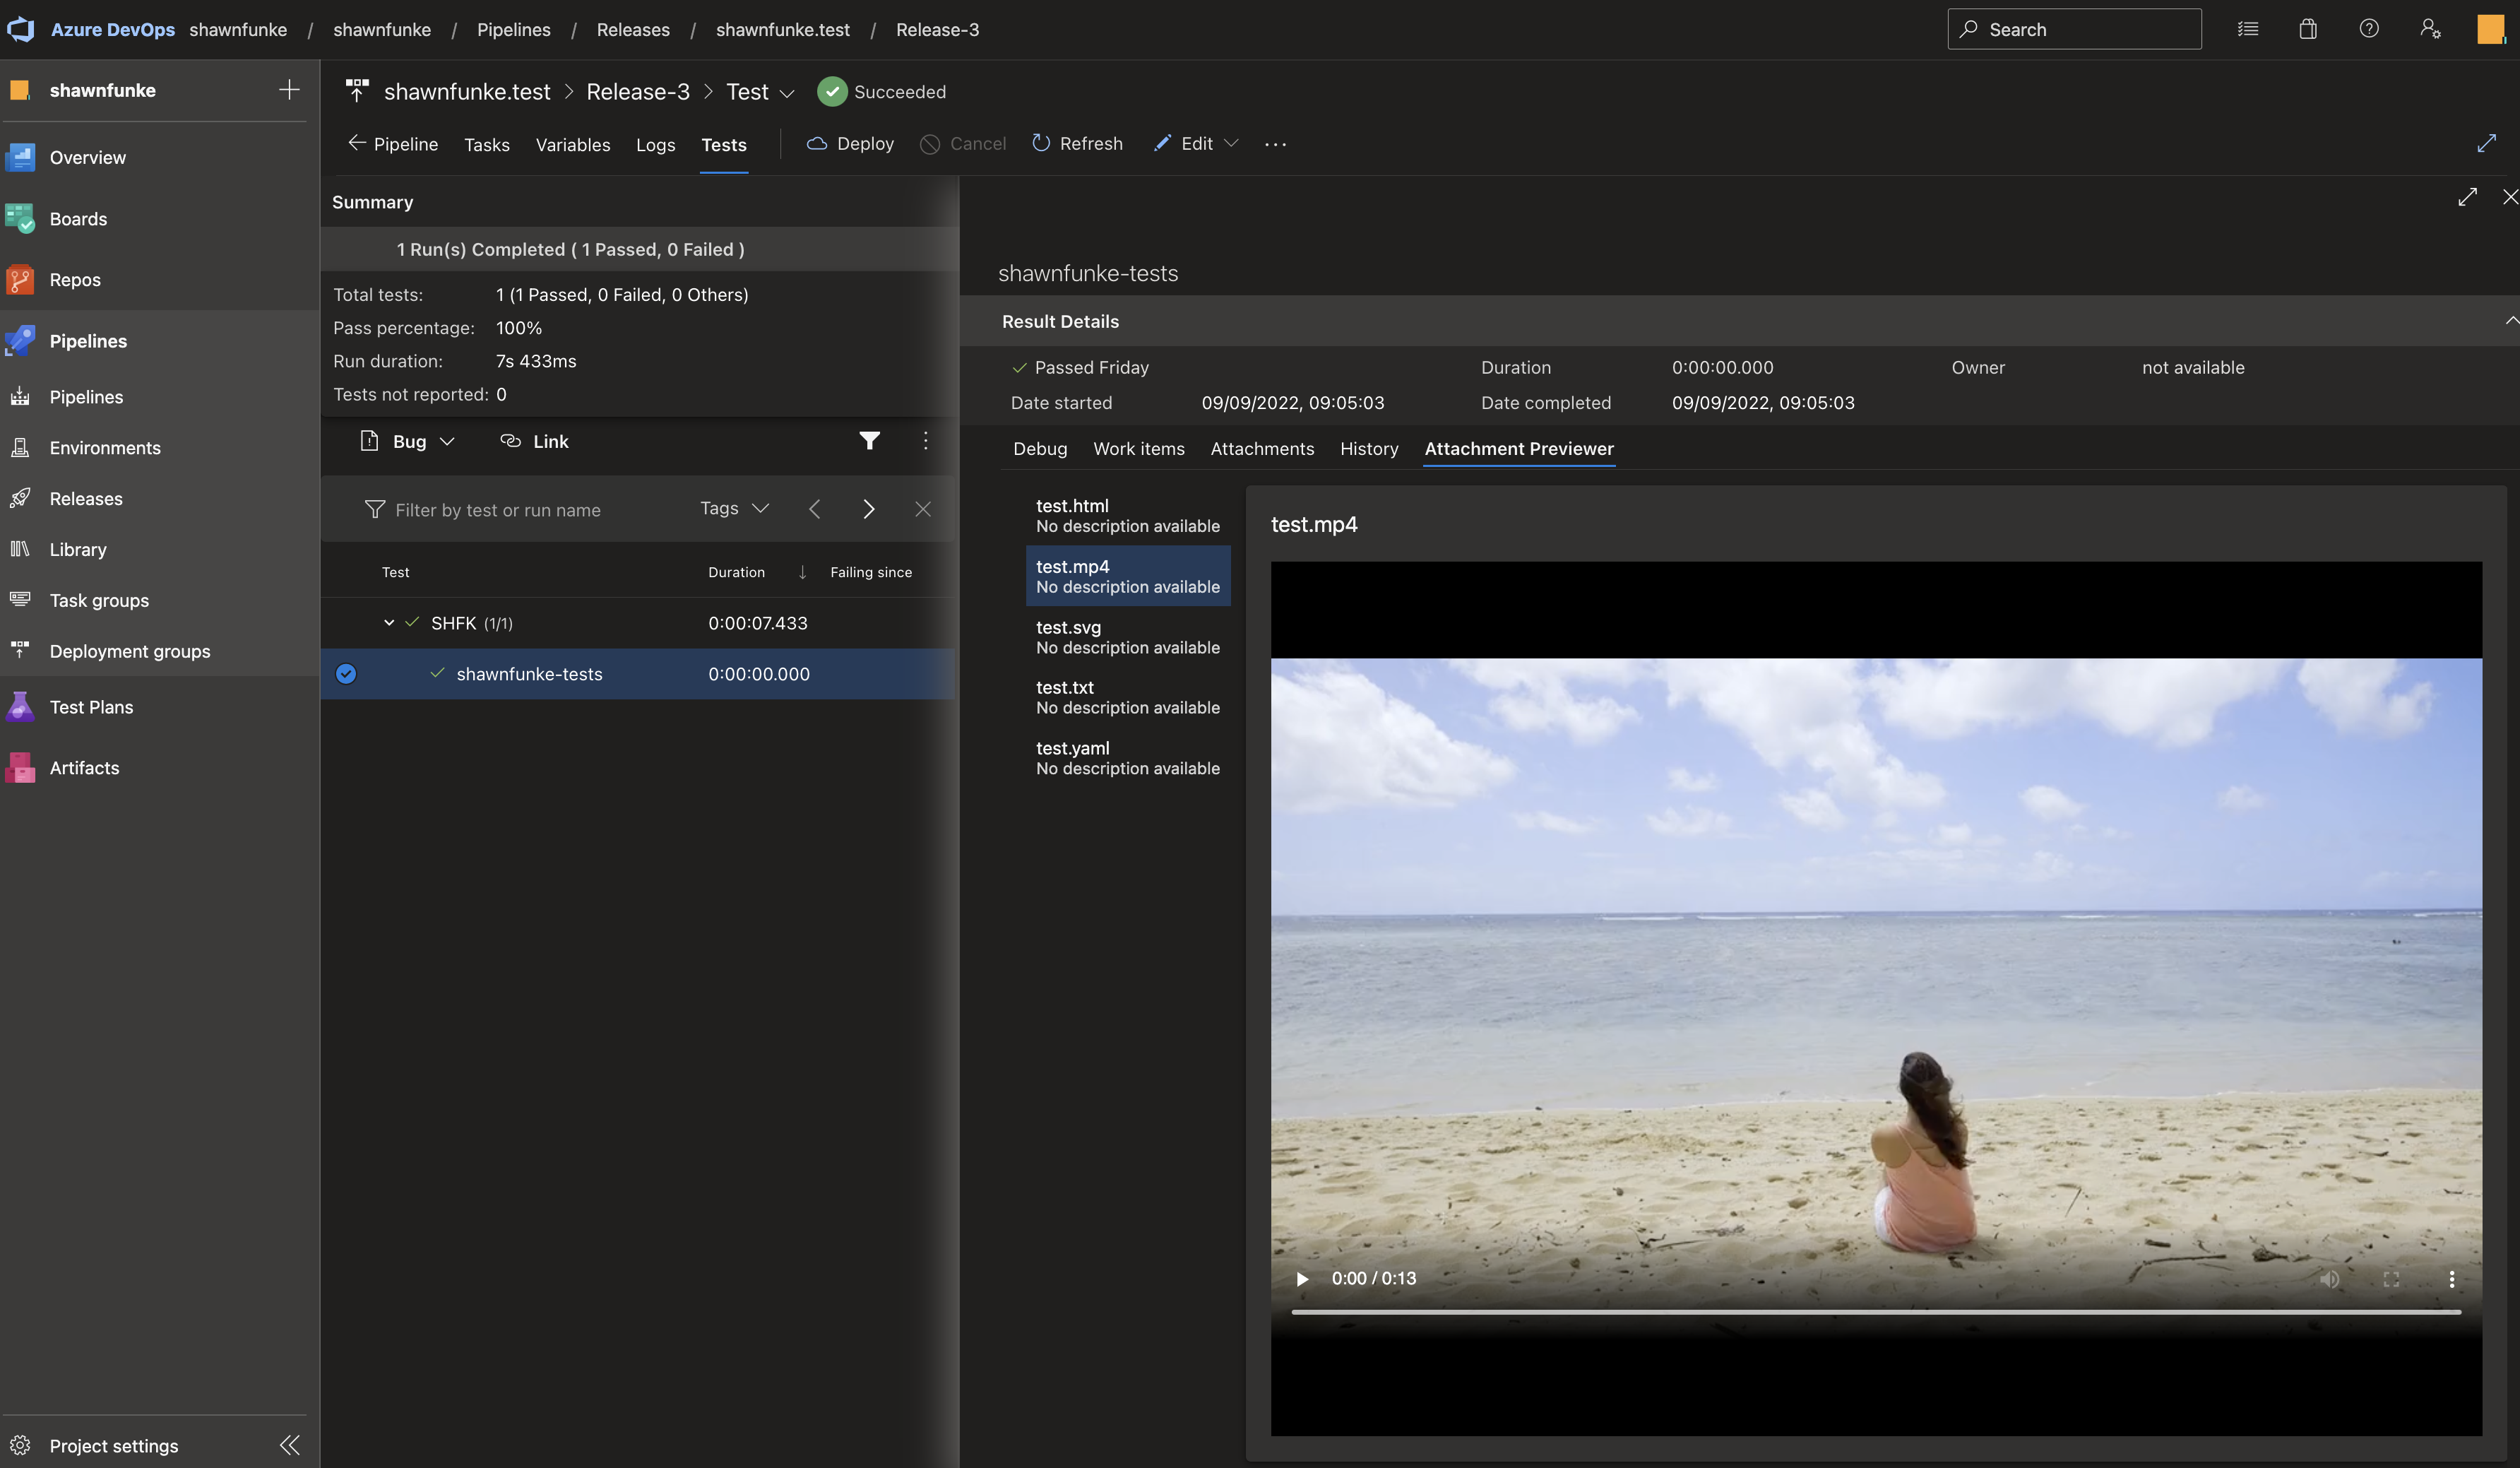Select the test.svg attachment
The width and height of the screenshot is (2520, 1468).
point(1127,637)
